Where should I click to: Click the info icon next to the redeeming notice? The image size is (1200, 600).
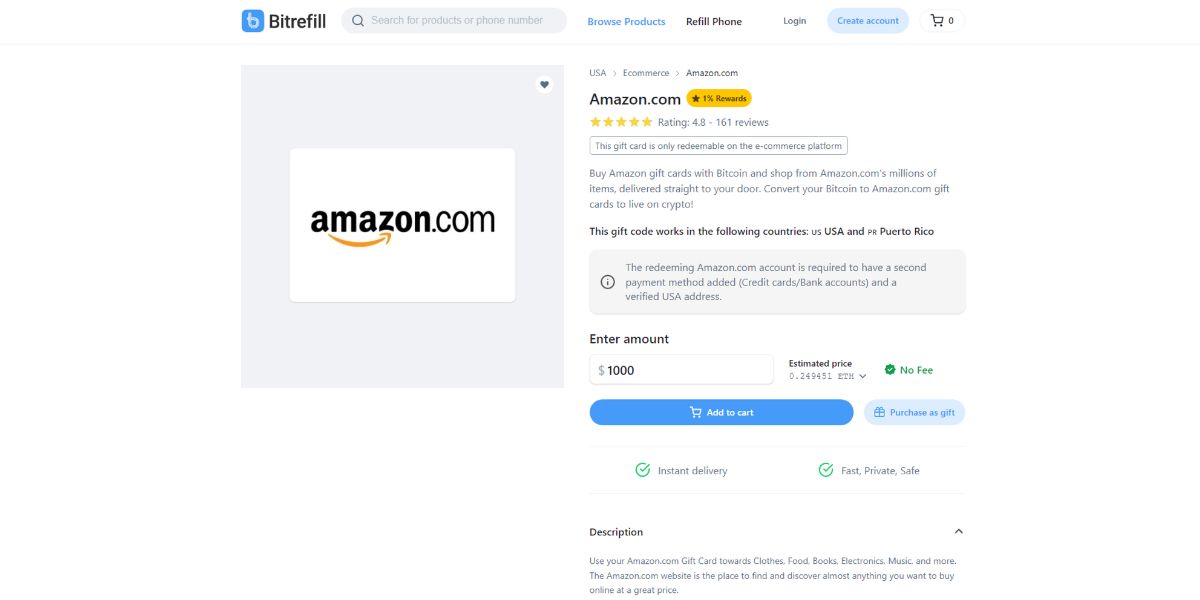click(607, 281)
